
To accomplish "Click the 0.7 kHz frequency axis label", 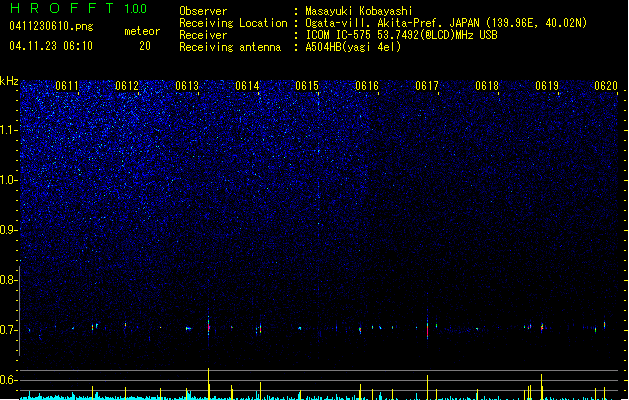I will [x=8, y=330].
